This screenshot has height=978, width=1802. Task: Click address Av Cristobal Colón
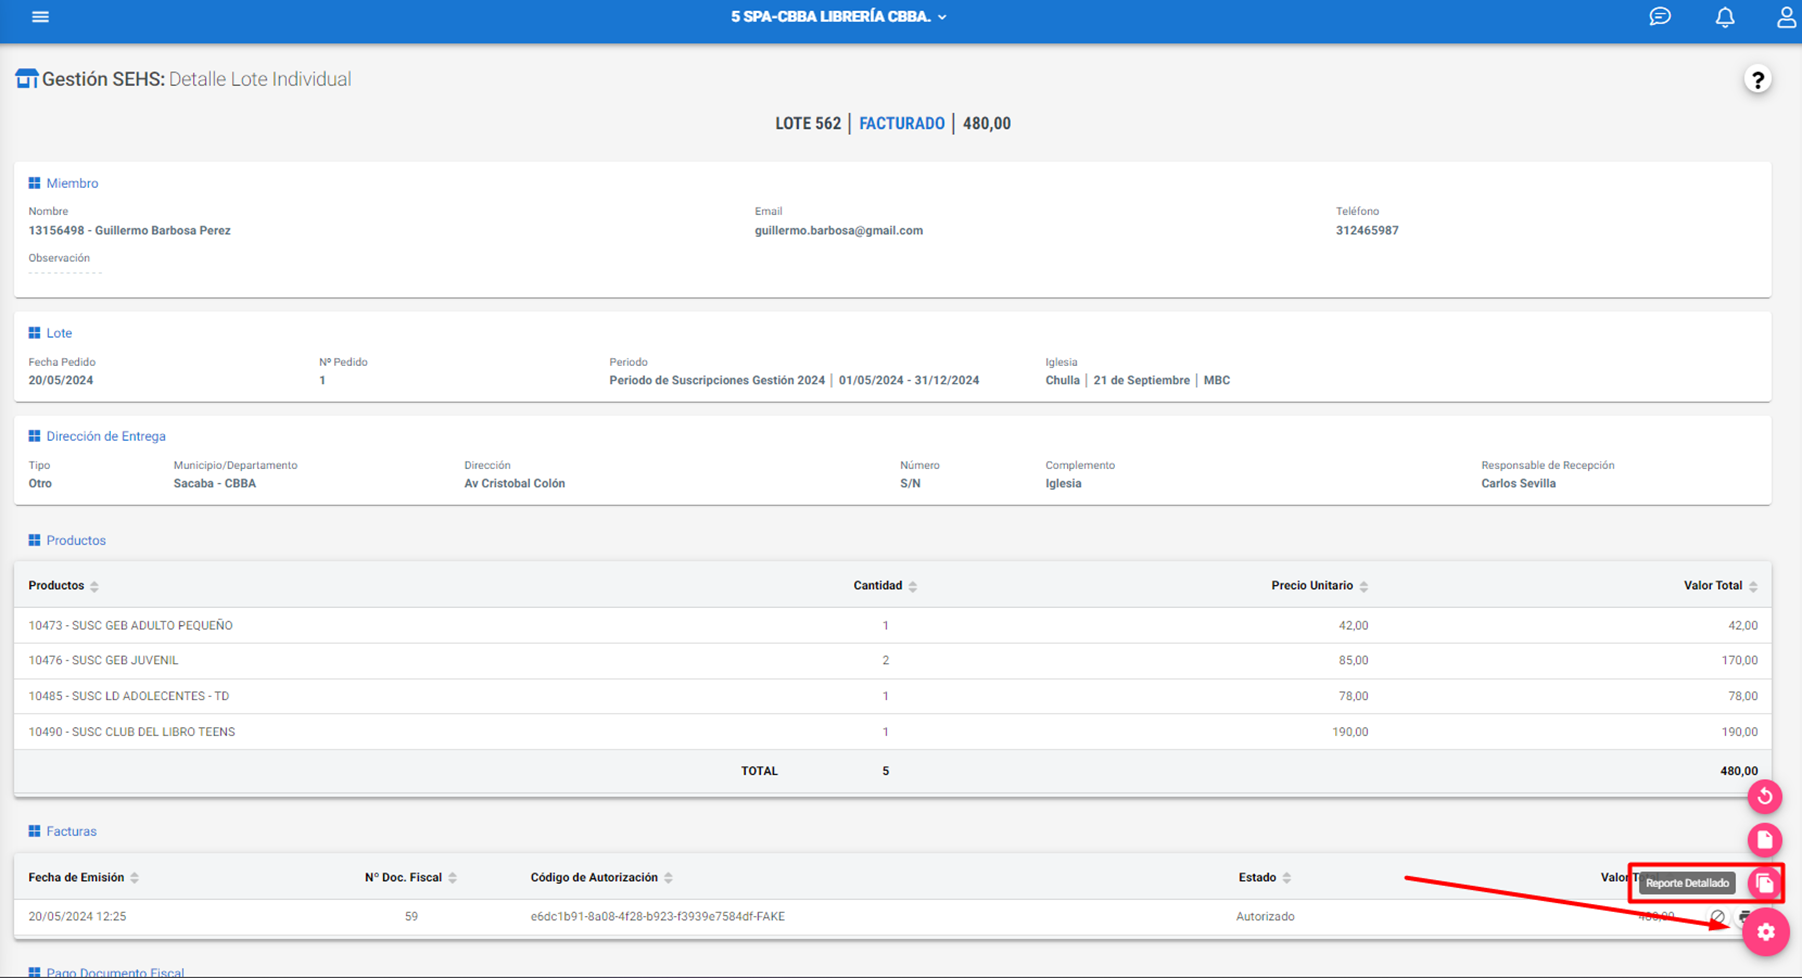[x=514, y=483]
